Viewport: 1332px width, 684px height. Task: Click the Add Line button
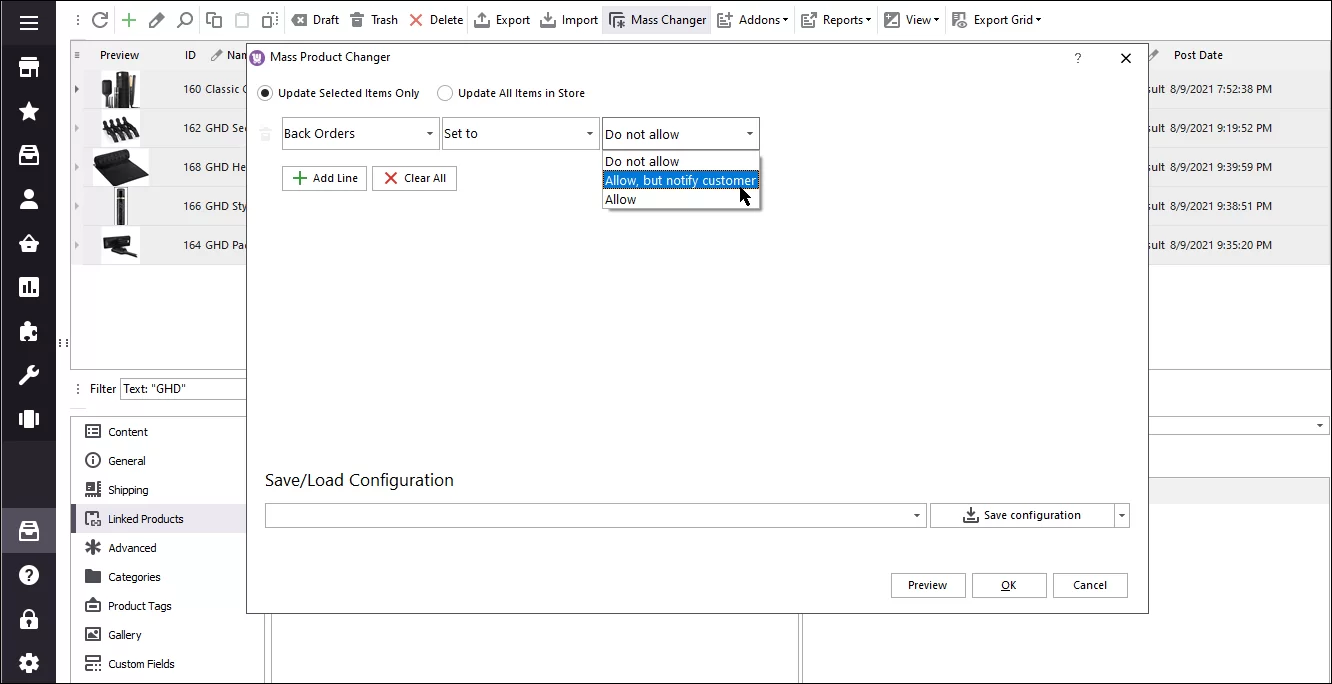[x=324, y=178]
